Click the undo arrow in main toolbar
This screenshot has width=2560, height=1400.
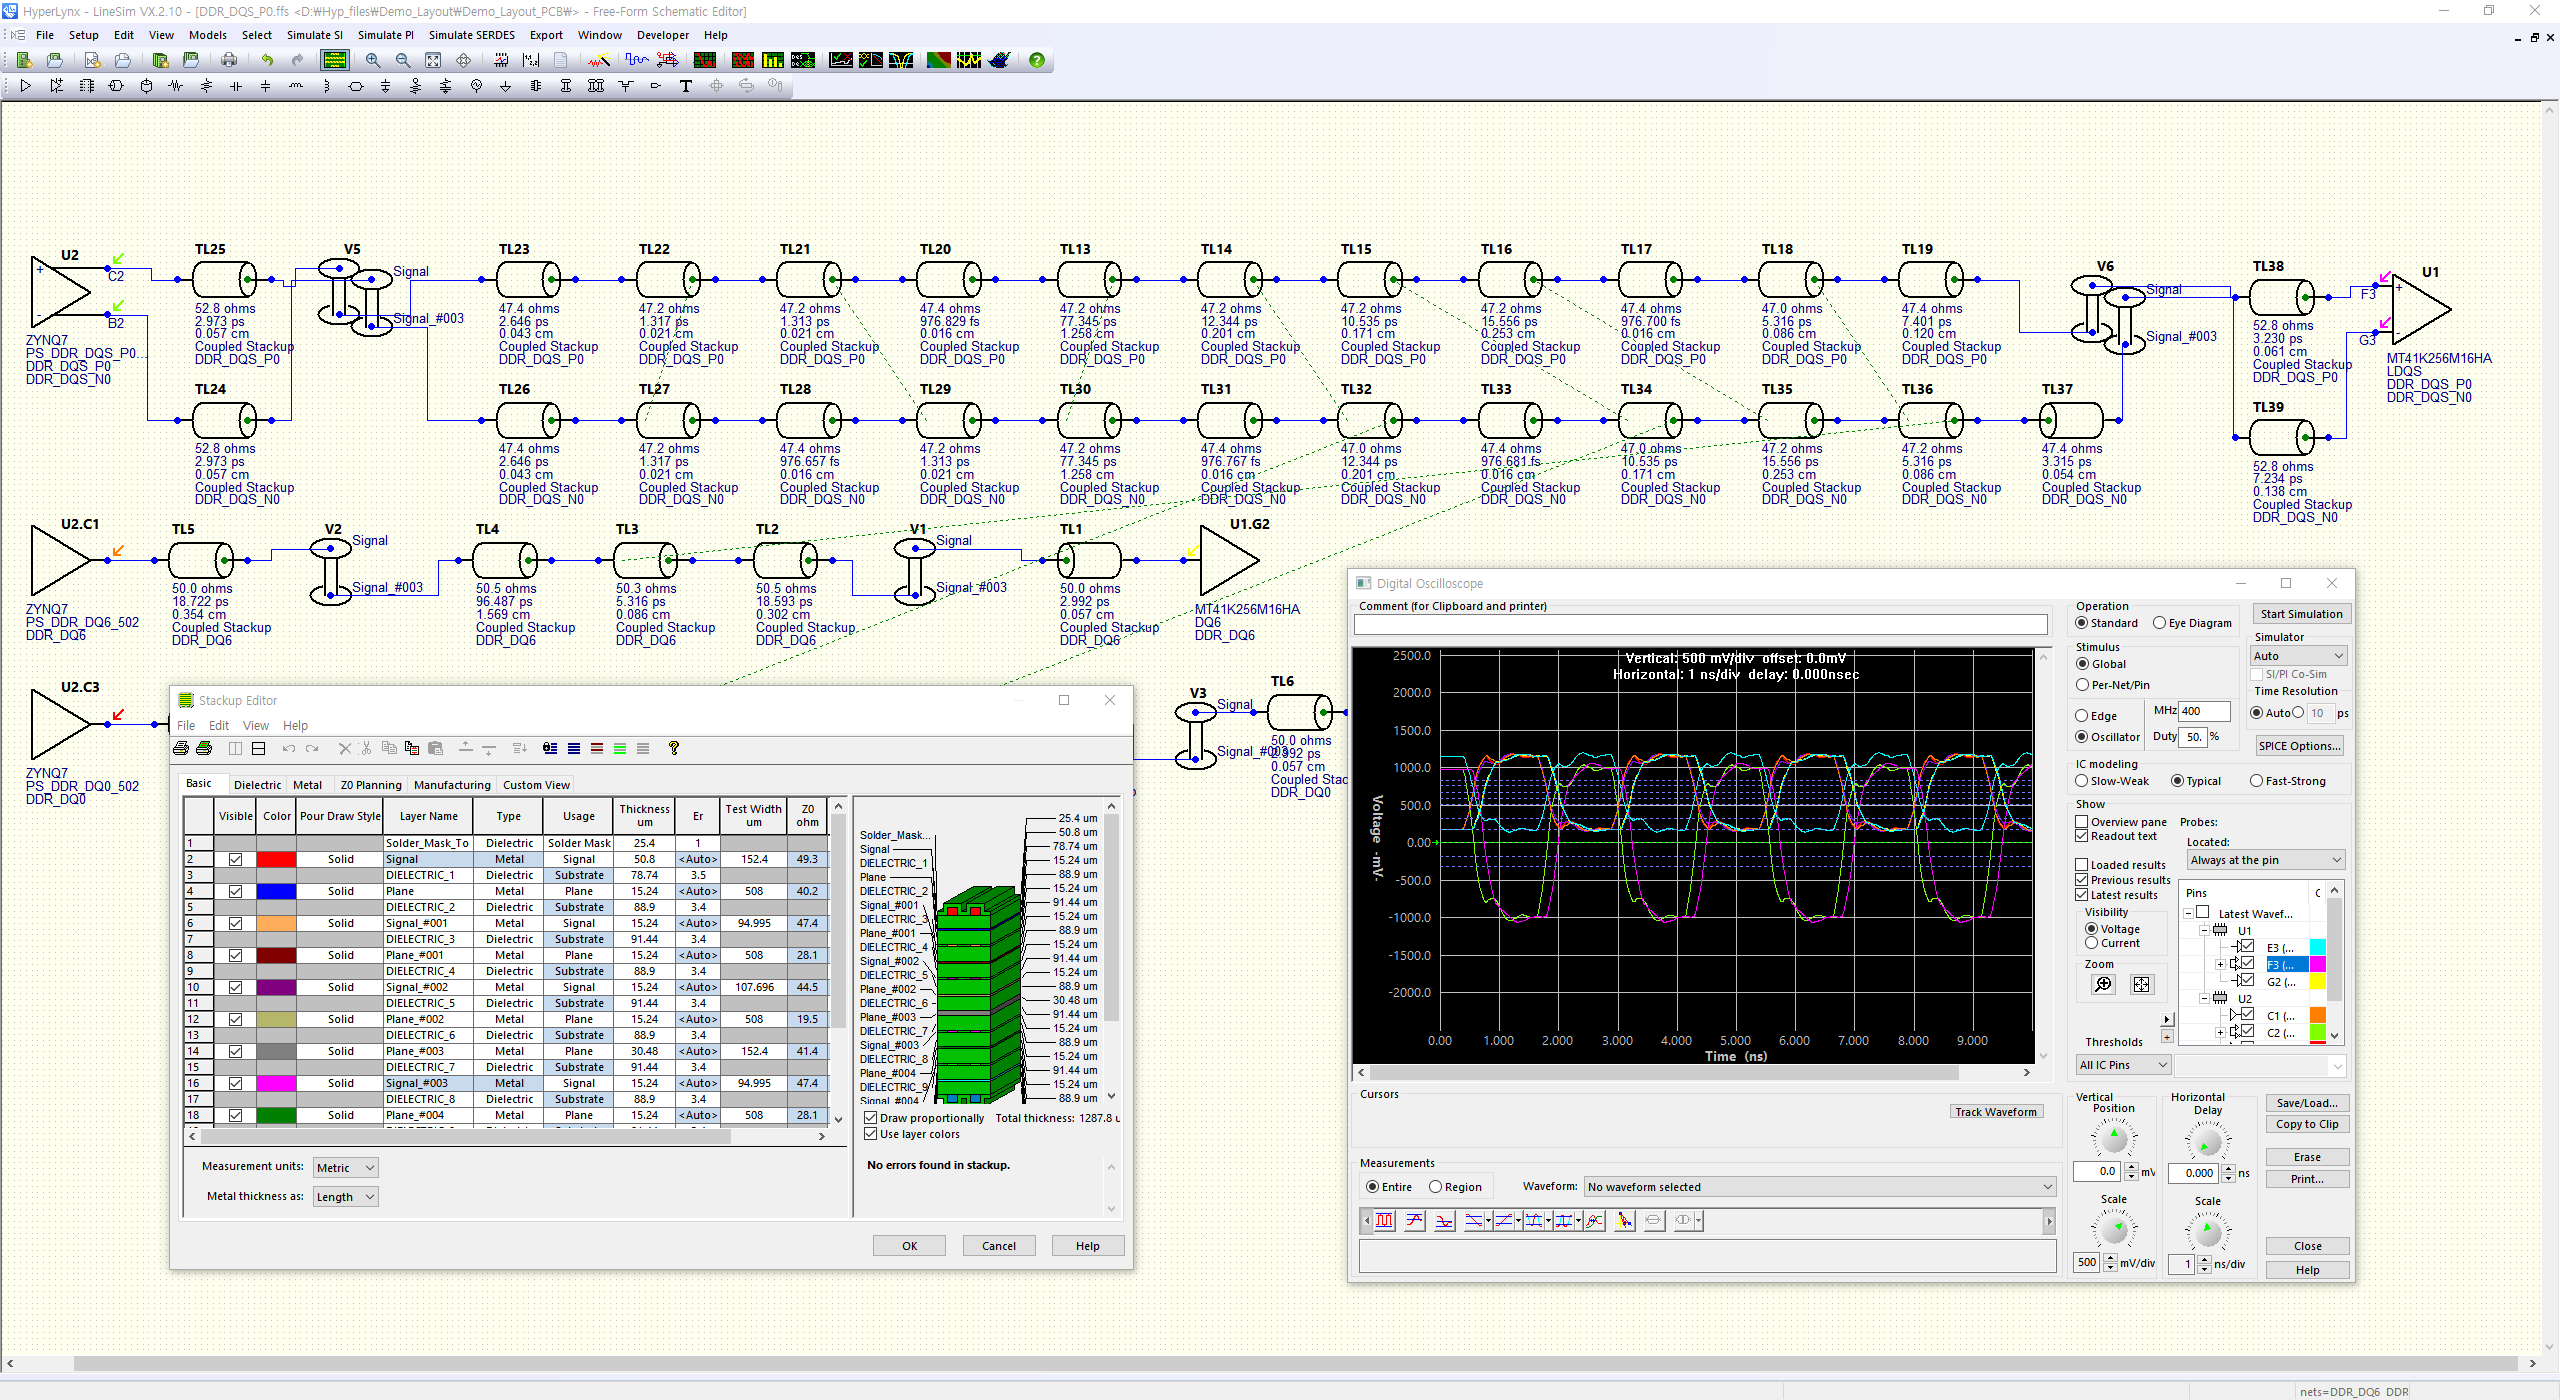(x=267, y=60)
